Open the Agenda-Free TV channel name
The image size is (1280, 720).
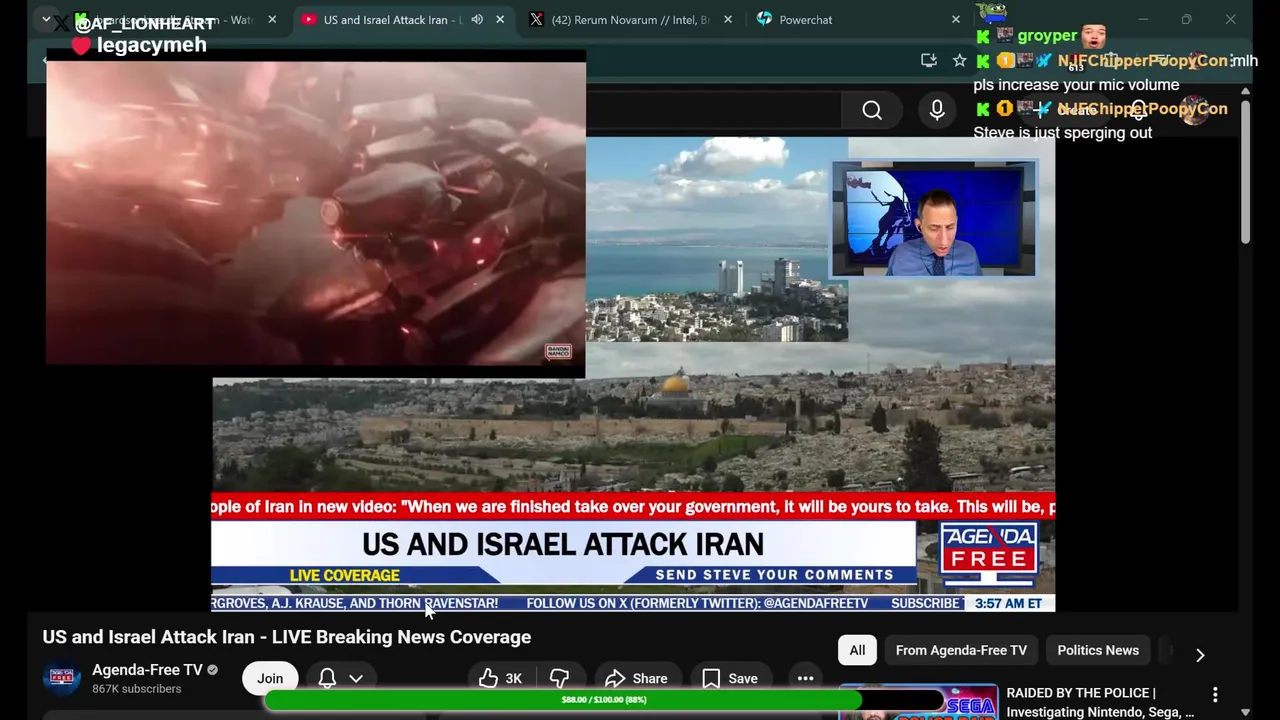click(147, 670)
